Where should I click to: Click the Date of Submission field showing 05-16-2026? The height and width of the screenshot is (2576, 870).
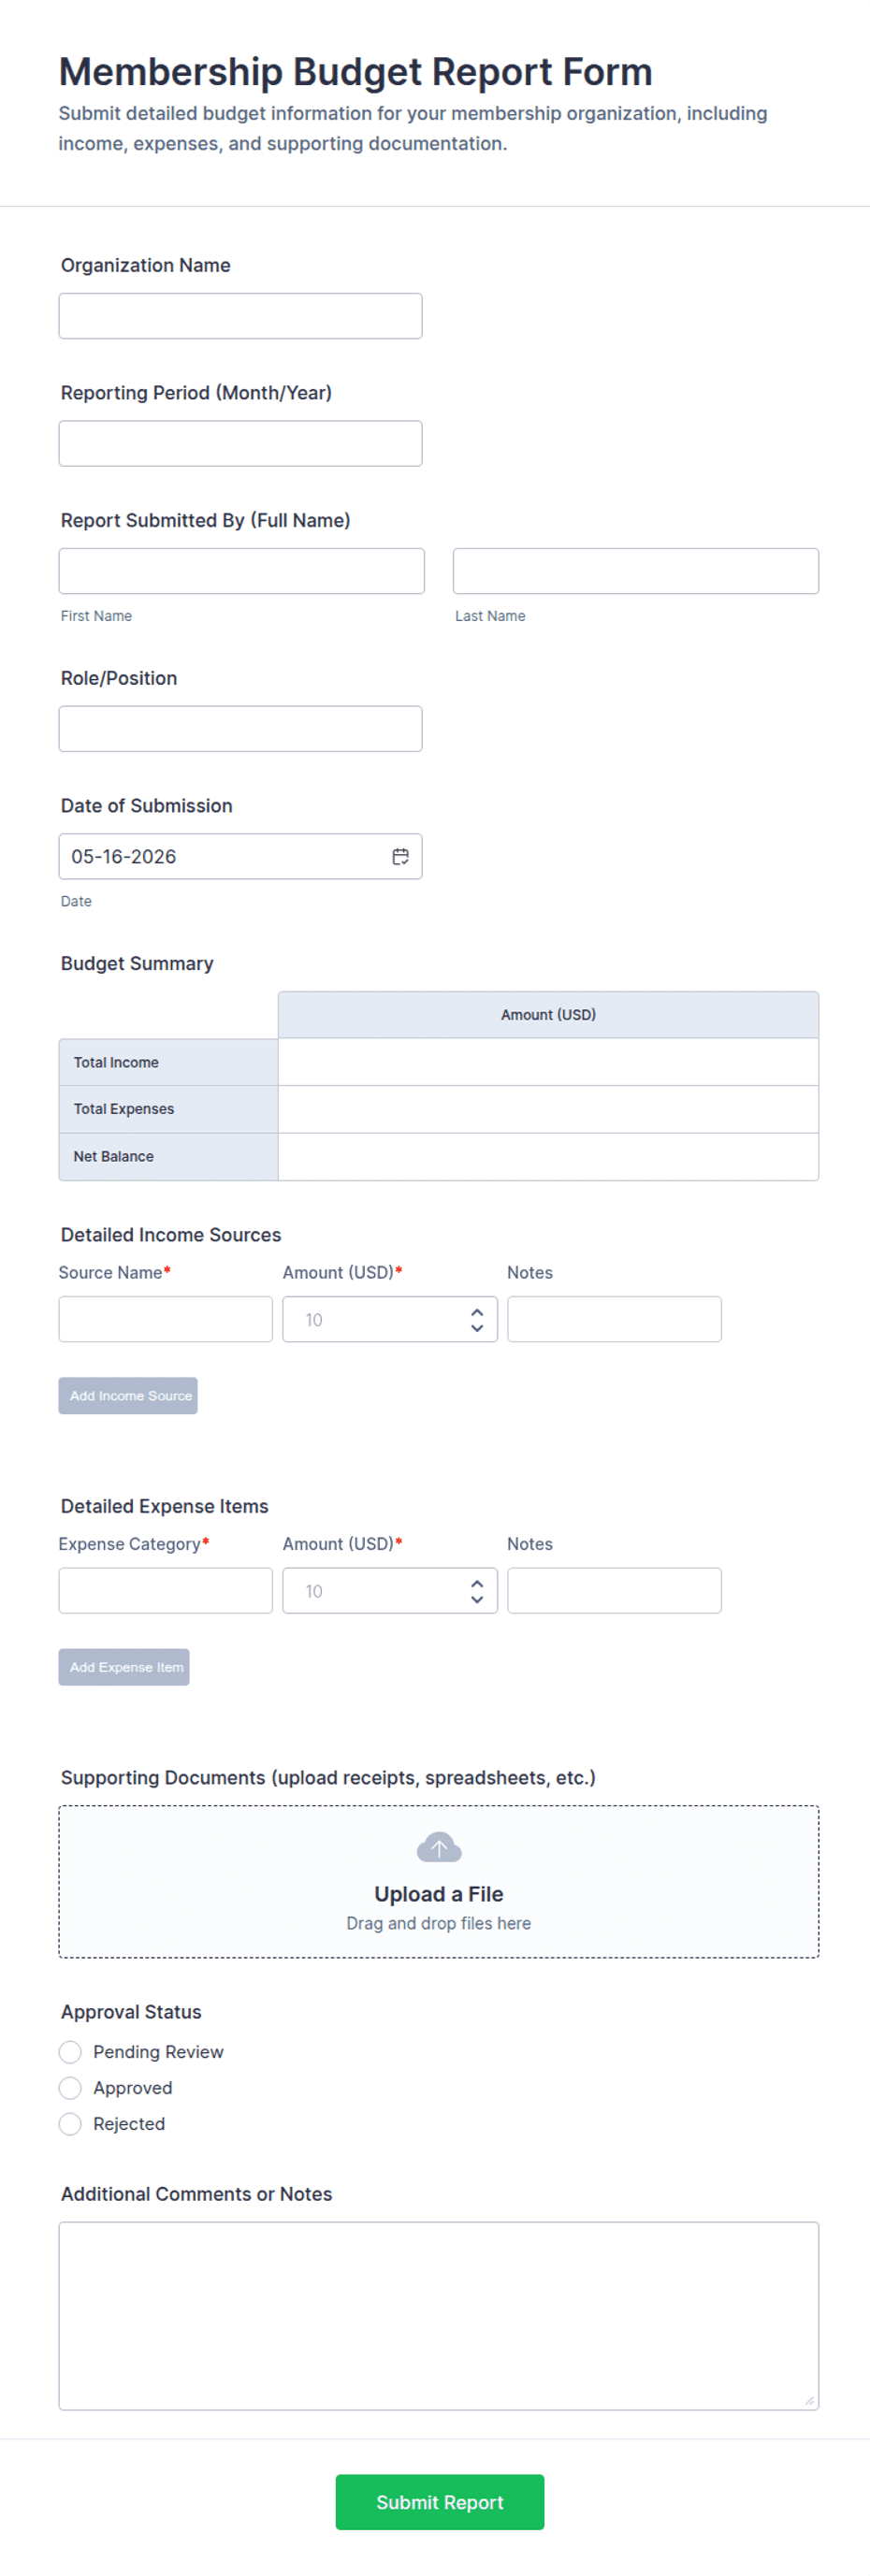pos(241,856)
